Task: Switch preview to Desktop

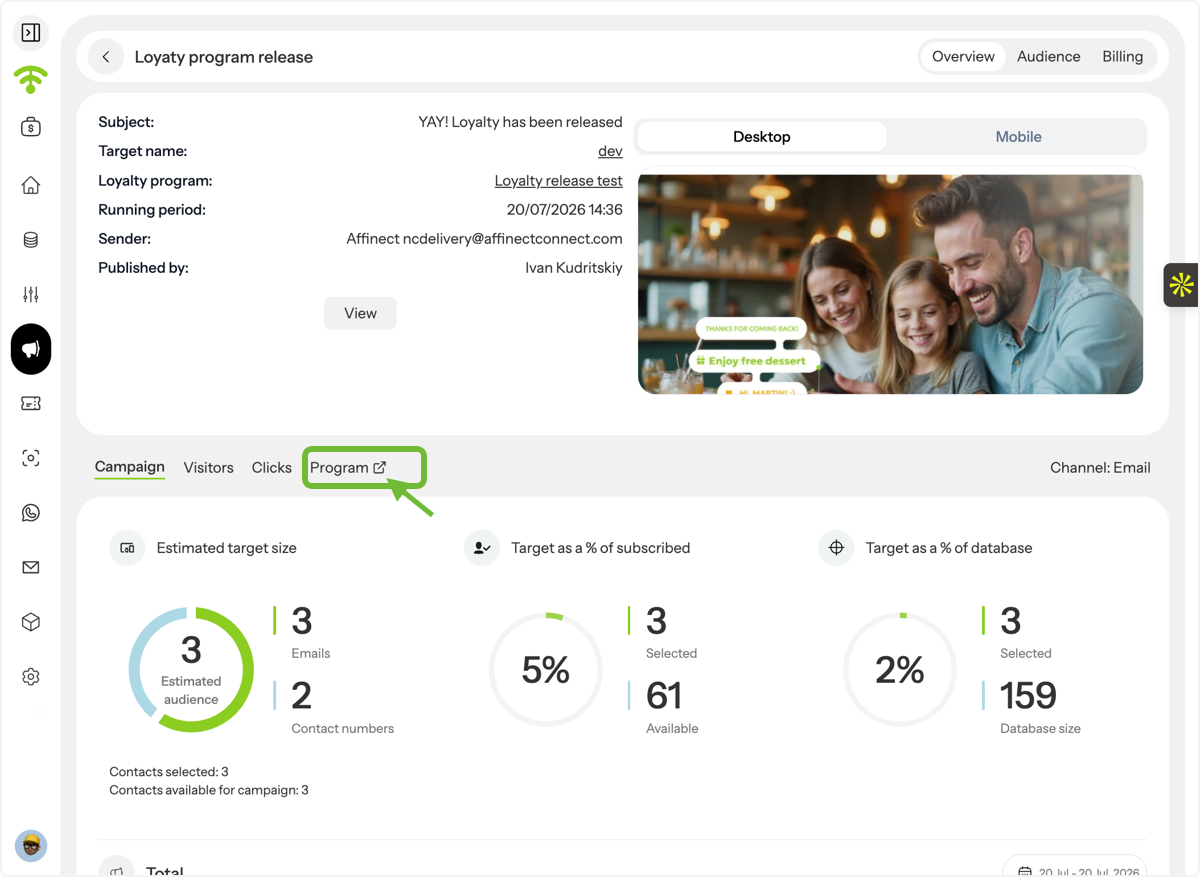Action: point(761,137)
